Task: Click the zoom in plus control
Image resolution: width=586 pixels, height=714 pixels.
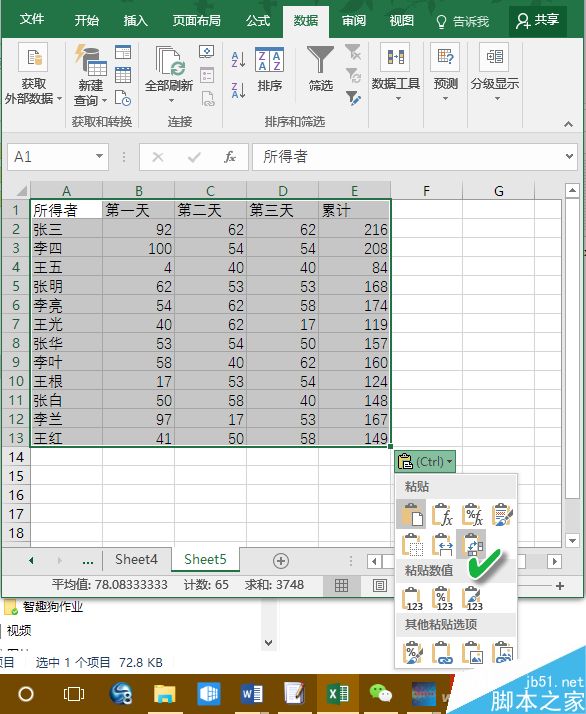Action: [560, 586]
